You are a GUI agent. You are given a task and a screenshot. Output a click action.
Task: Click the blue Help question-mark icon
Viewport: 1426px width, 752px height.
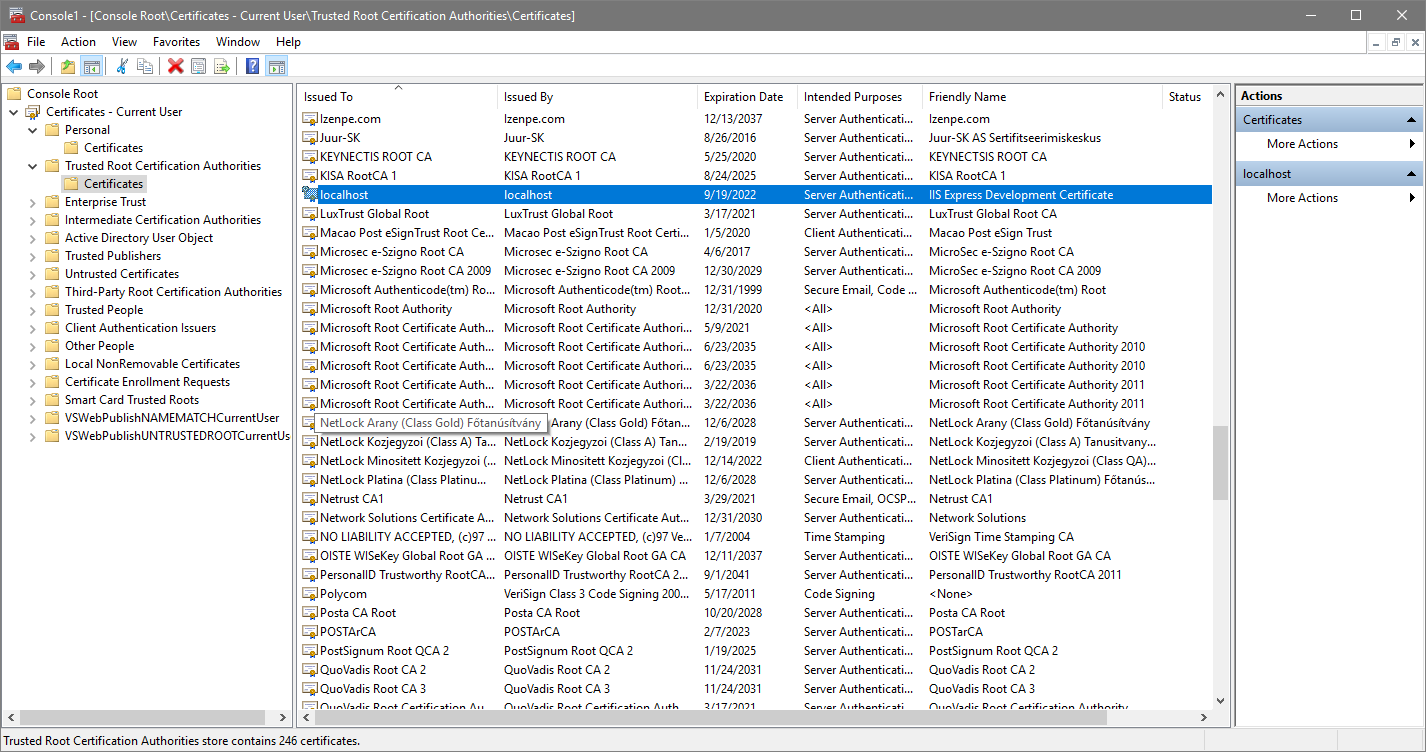252,66
